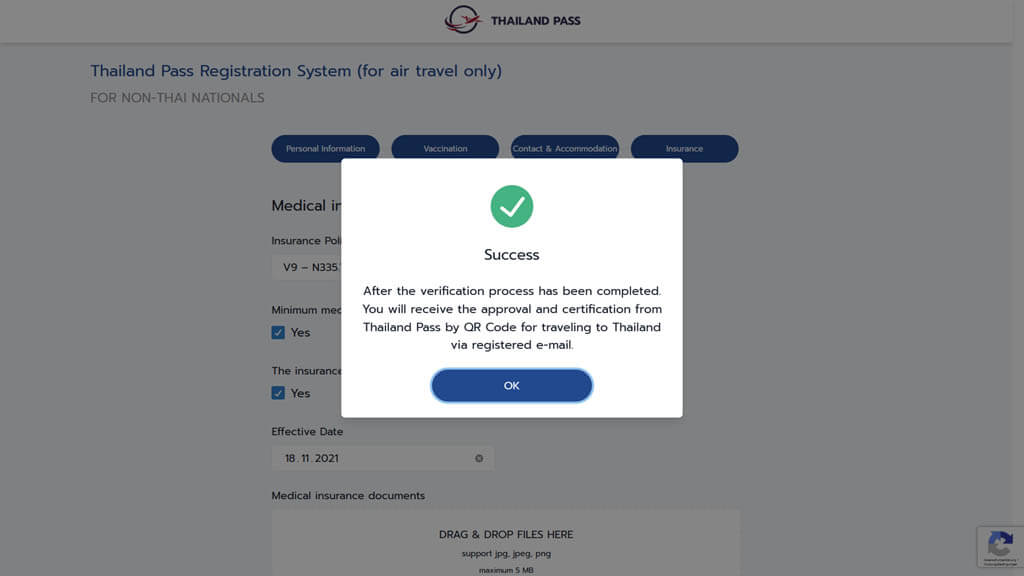Viewport: 1024px width, 576px height.
Task: Open the Vaccination step
Action: click(445, 148)
